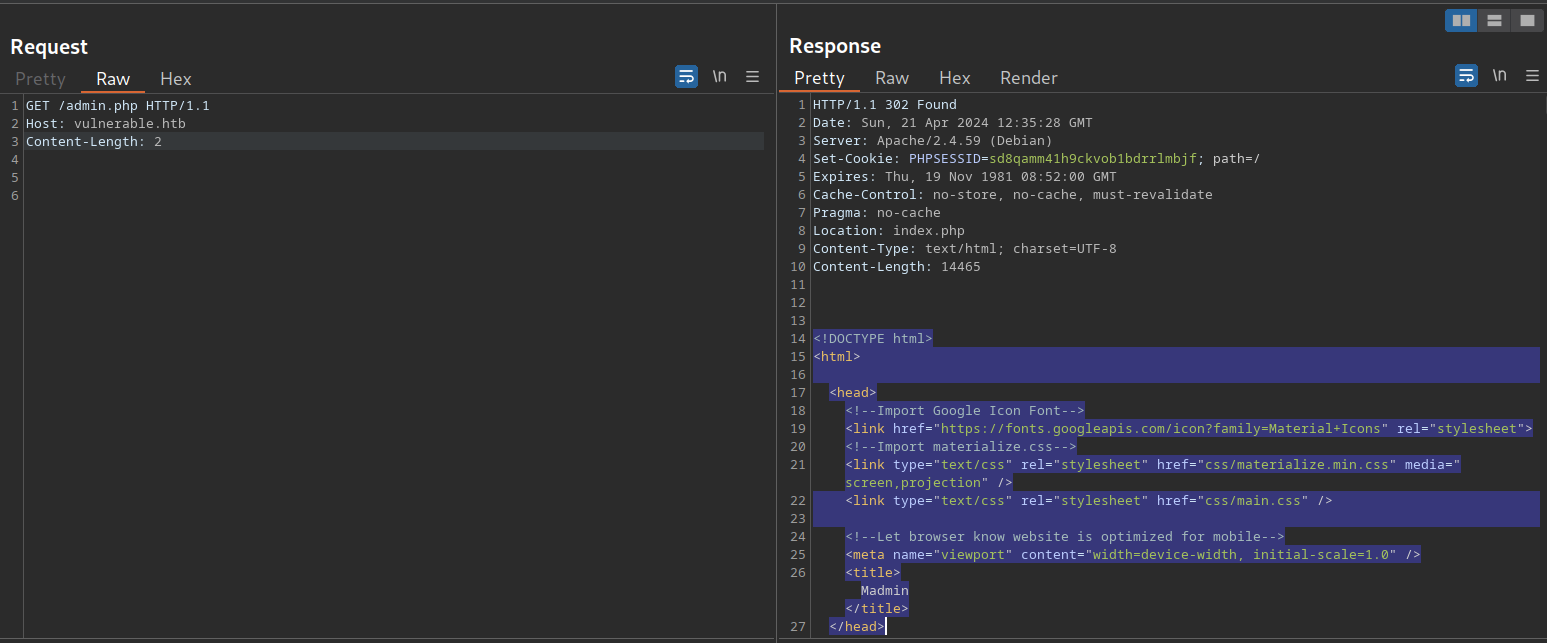The image size is (1547, 643).
Task: Show non-printable characters in Response panel
Action: (1499, 76)
